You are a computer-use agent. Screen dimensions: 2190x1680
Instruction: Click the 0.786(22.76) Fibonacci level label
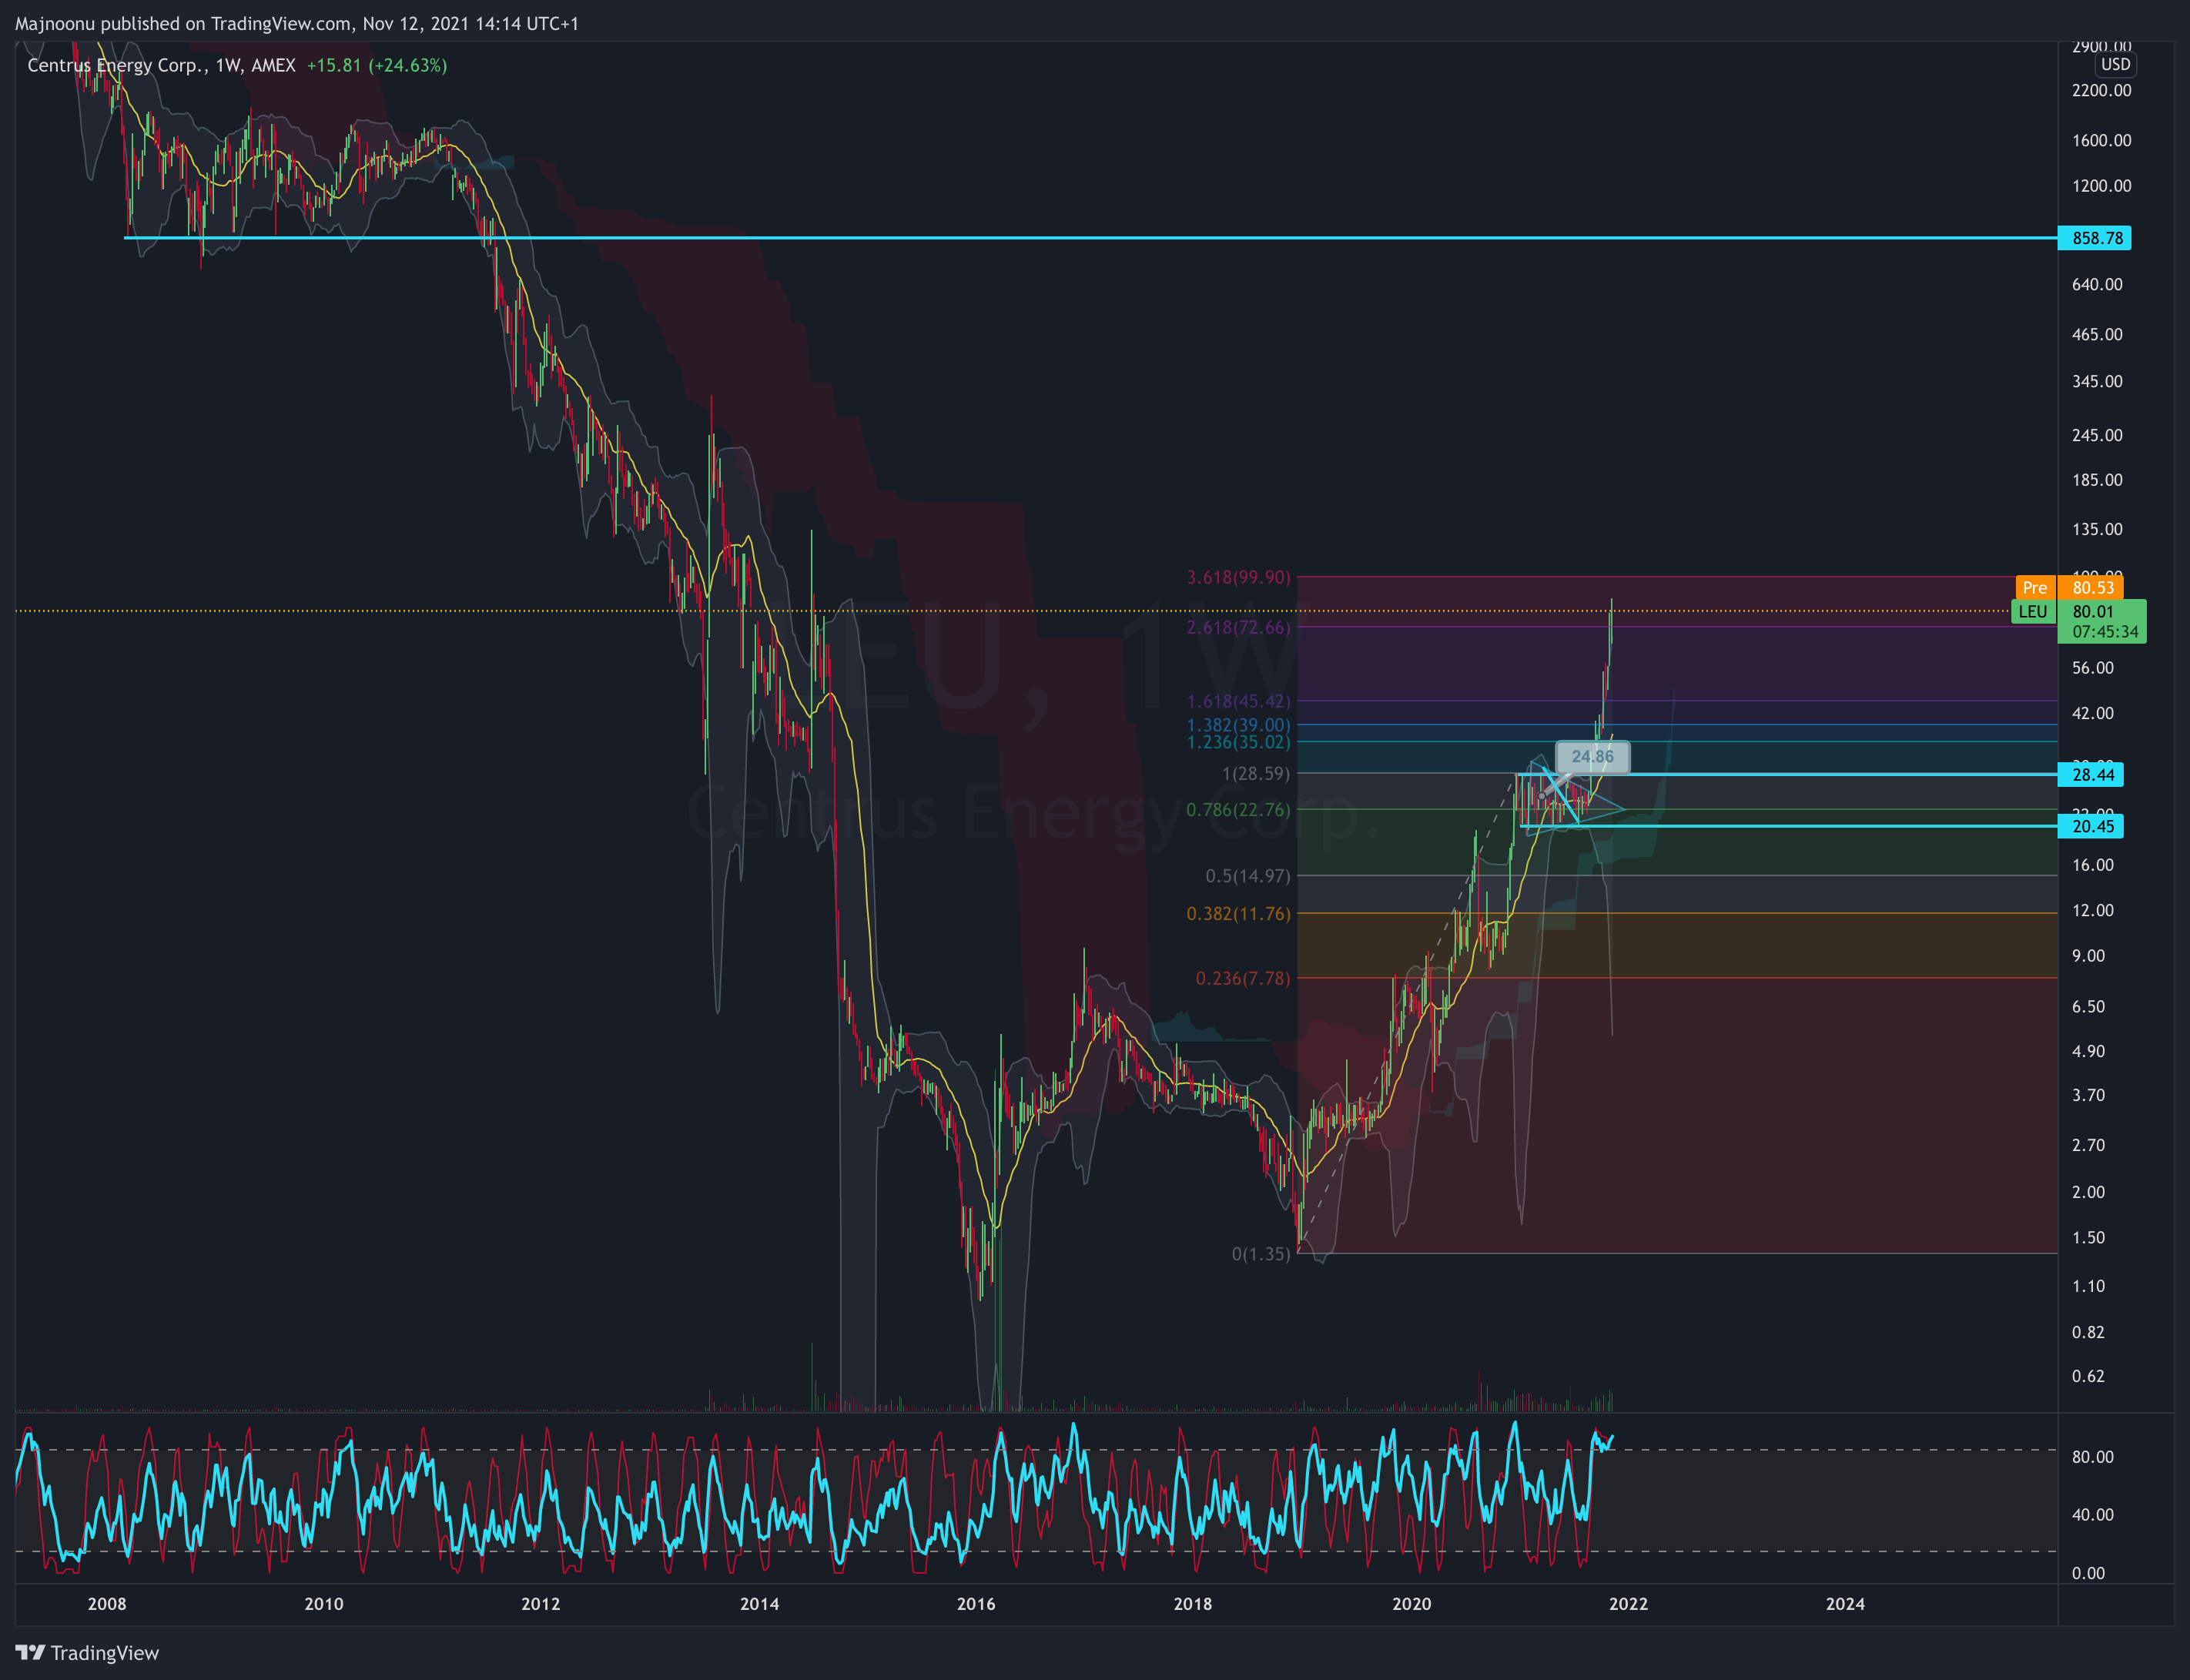tap(1238, 809)
